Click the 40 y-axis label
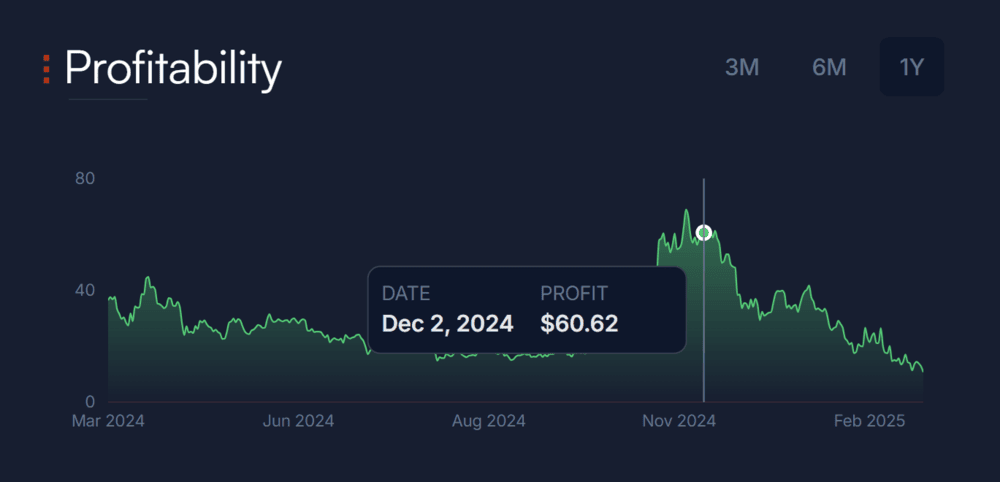 pyautogui.click(x=84, y=291)
